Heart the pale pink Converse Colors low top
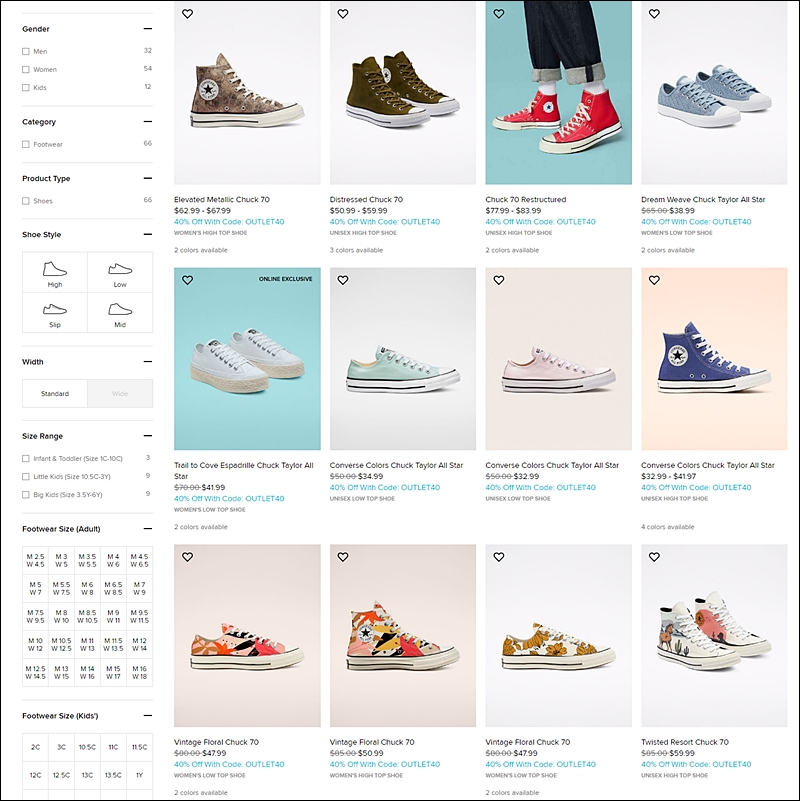The width and height of the screenshot is (800, 801). point(499,280)
